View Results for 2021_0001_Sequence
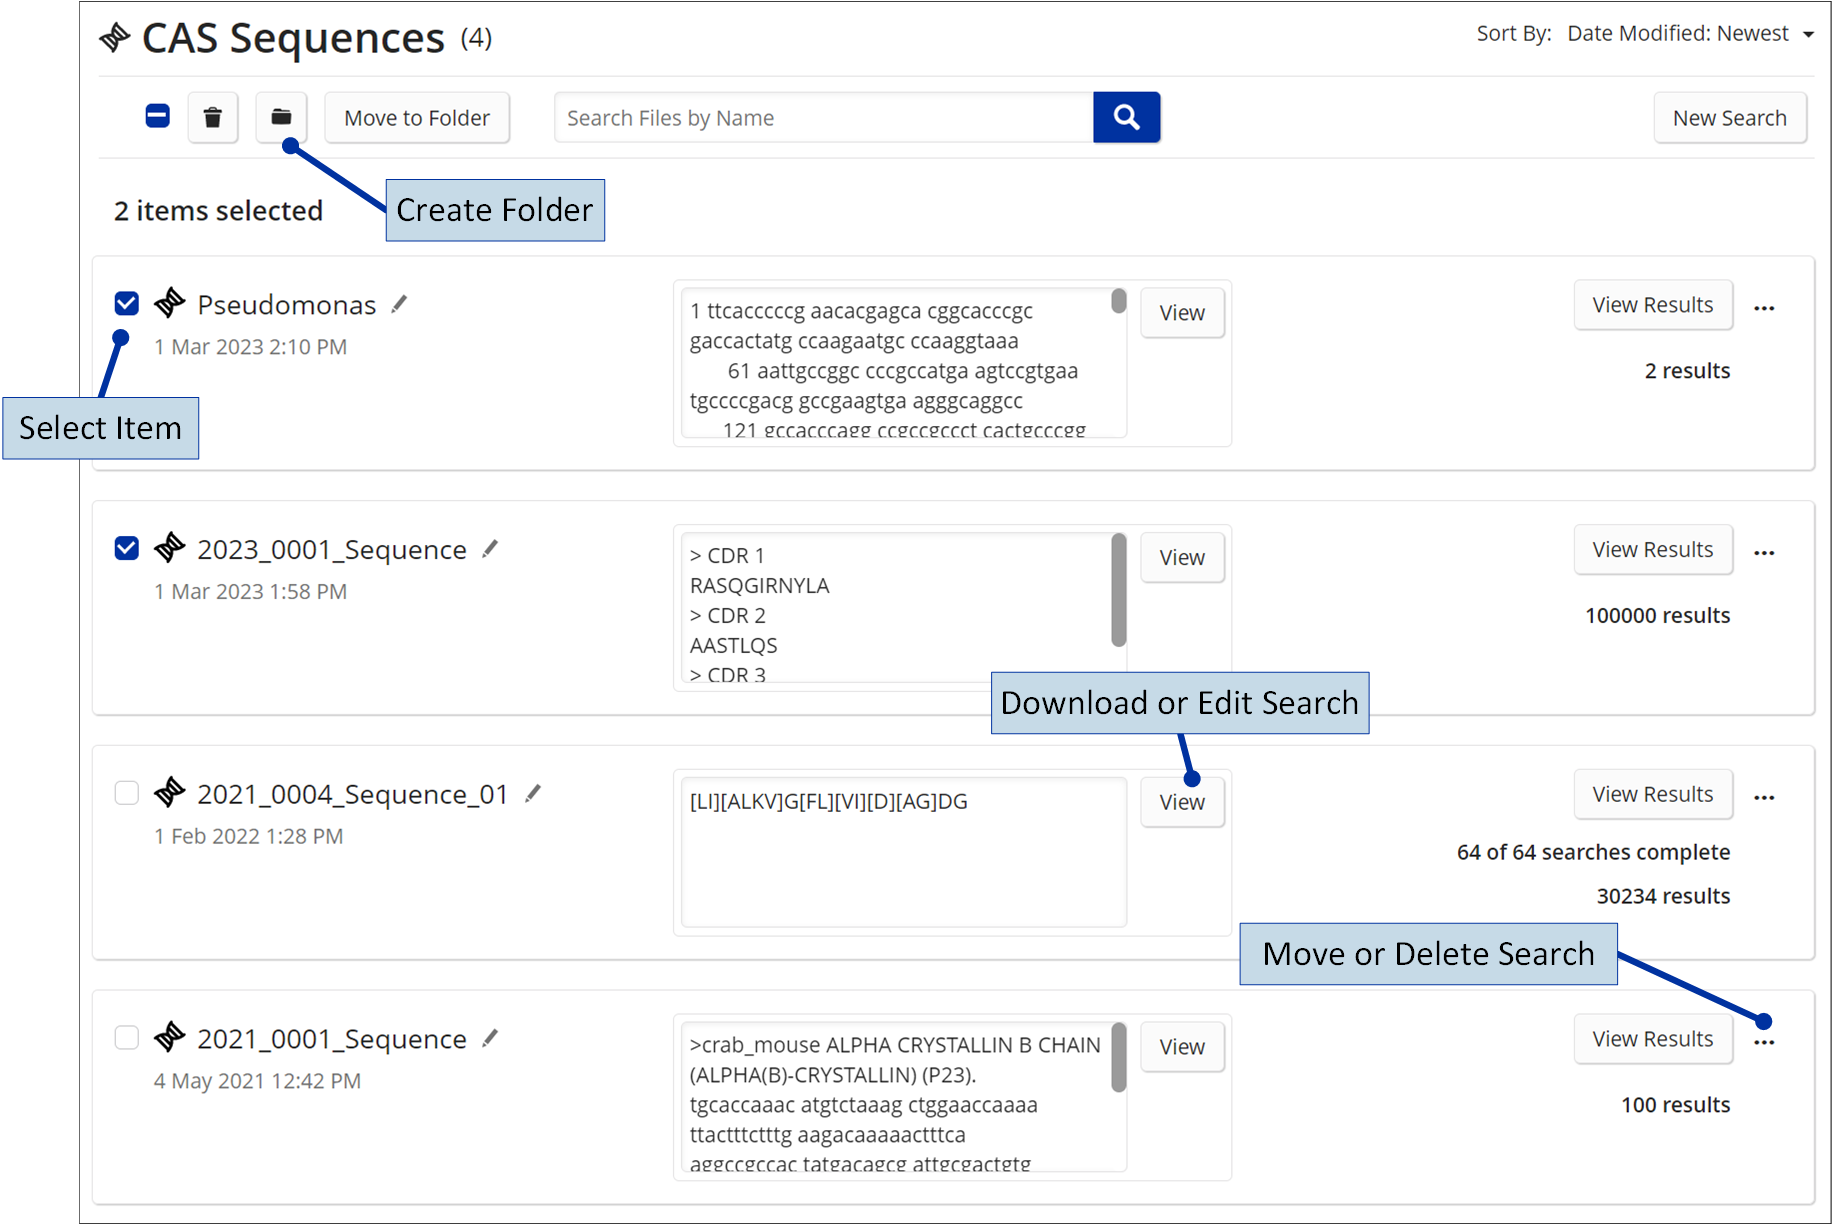The height and width of the screenshot is (1225, 1833). click(1653, 1039)
